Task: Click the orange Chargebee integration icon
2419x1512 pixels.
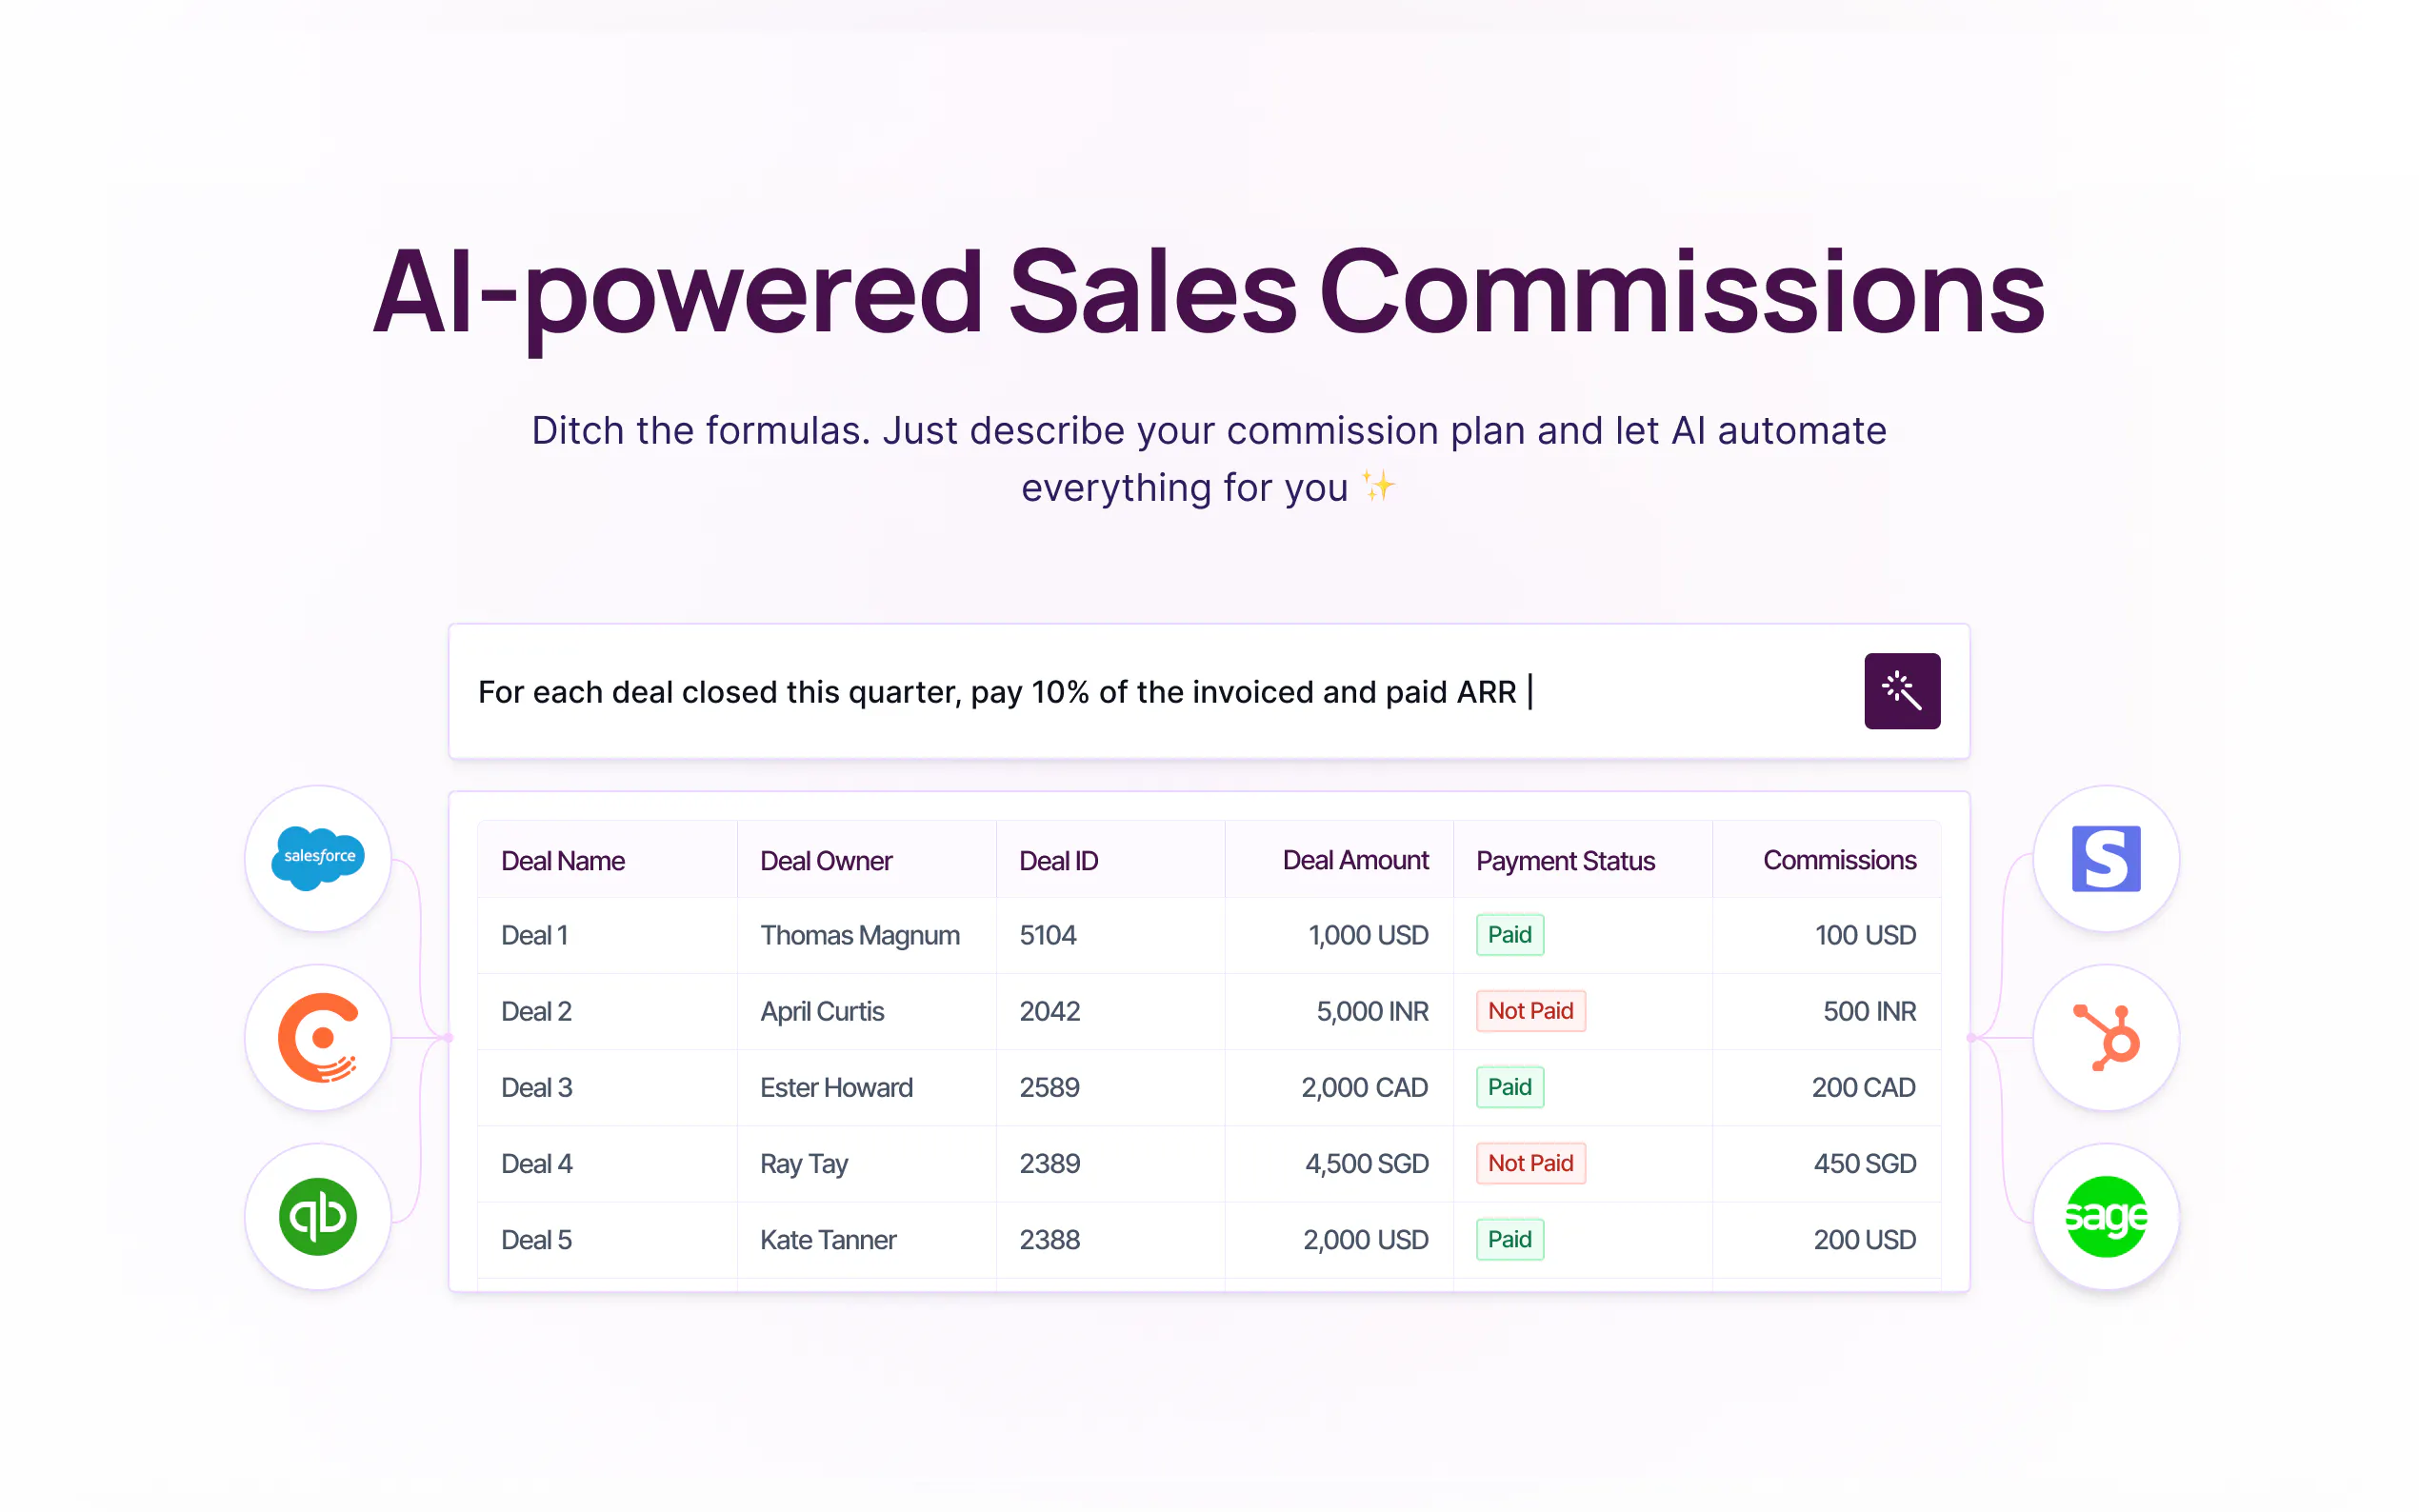Action: coord(318,1037)
